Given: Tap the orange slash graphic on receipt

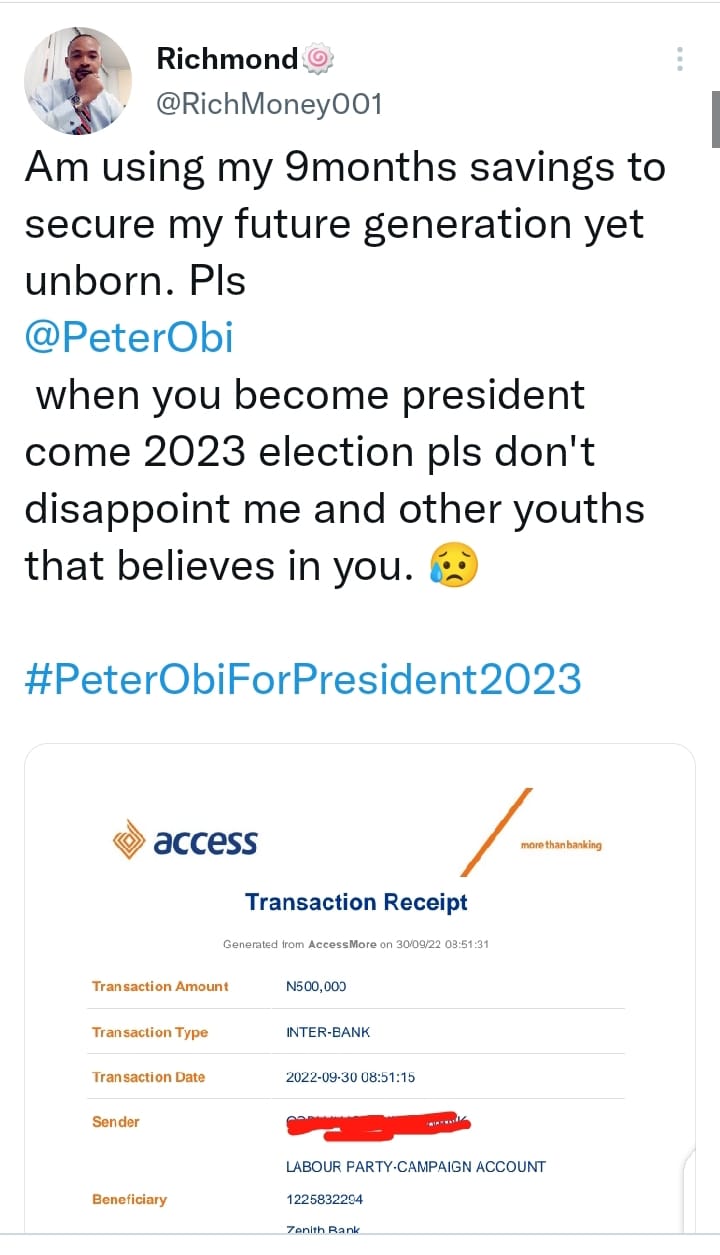Looking at the screenshot, I should tap(495, 832).
